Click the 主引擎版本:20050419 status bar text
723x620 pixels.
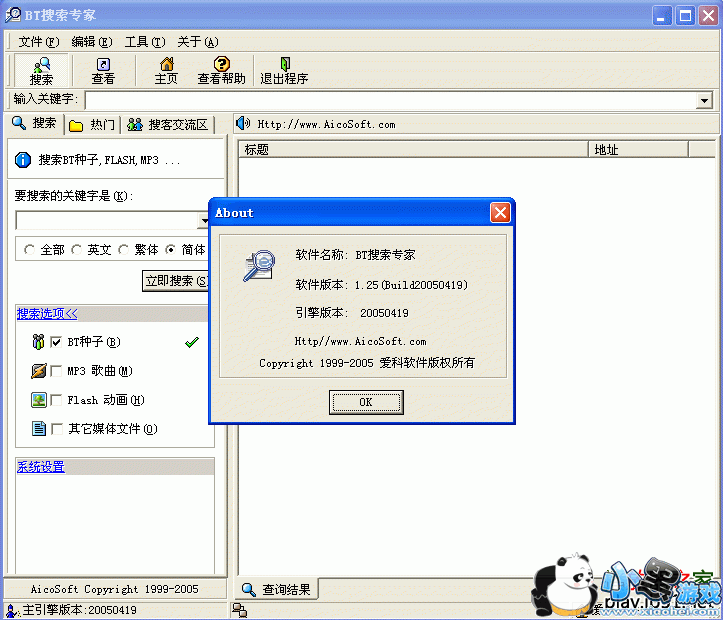79,610
